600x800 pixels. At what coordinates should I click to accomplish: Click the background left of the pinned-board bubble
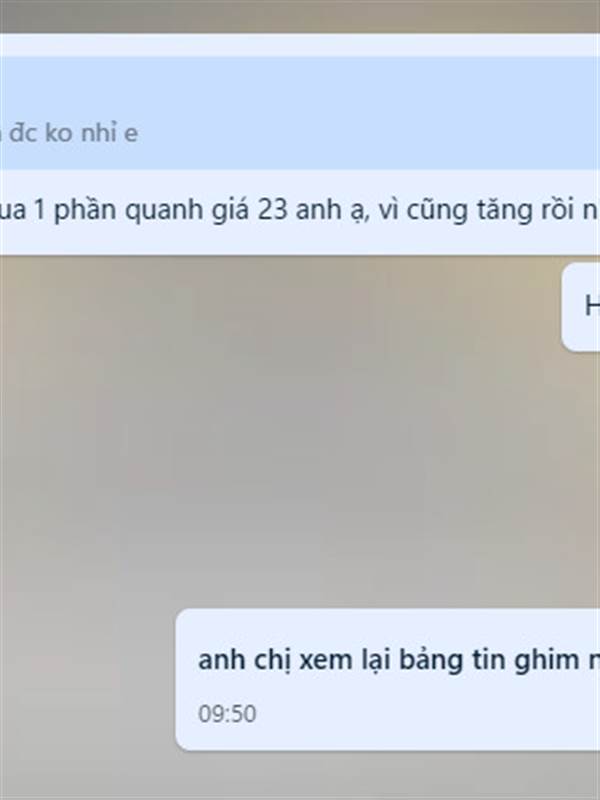click(x=87, y=679)
